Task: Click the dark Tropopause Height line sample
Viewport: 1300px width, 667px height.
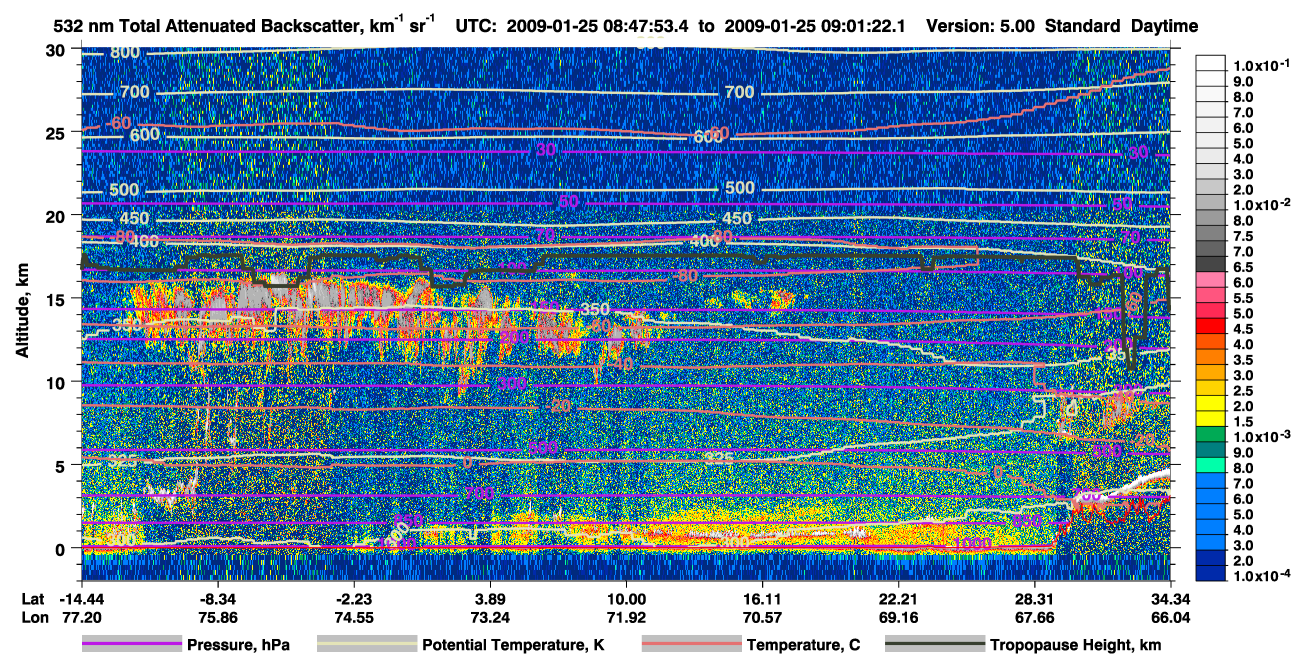Action: pyautogui.click(x=934, y=645)
